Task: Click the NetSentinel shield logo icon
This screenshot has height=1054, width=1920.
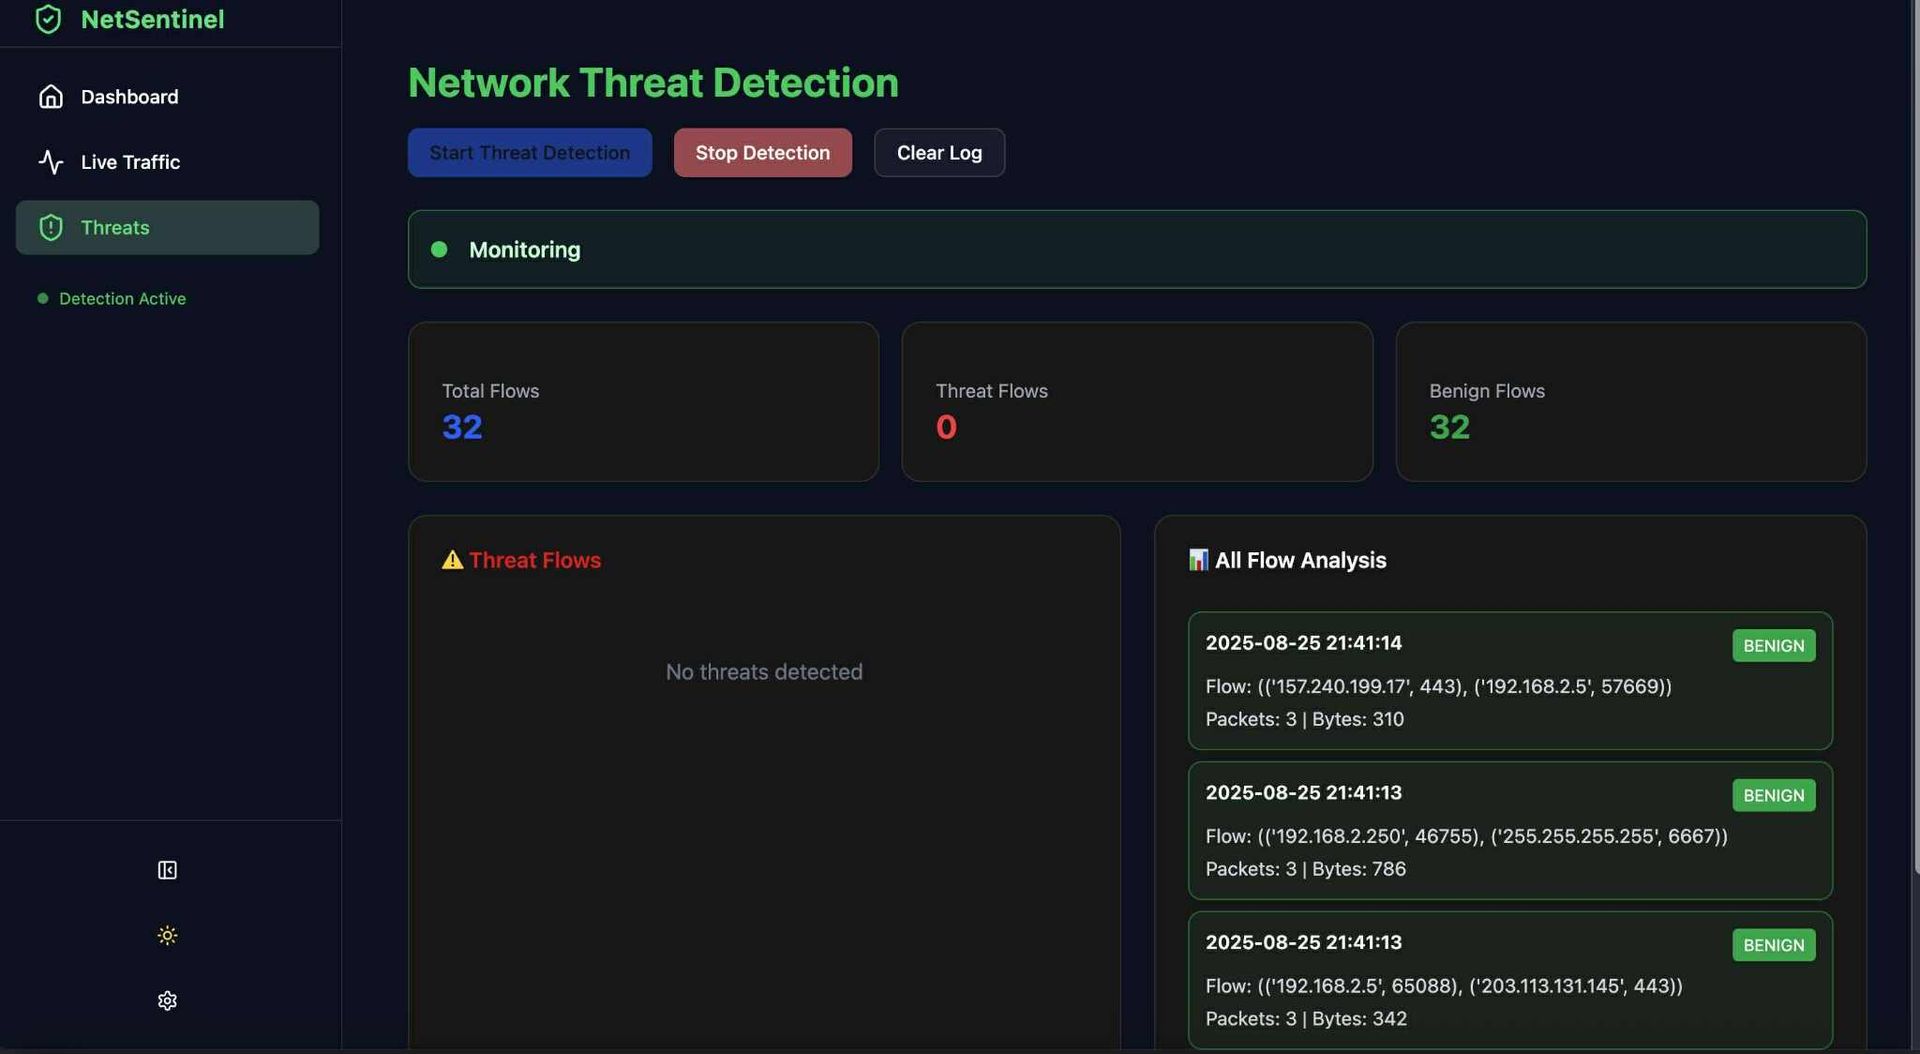Action: [x=48, y=19]
